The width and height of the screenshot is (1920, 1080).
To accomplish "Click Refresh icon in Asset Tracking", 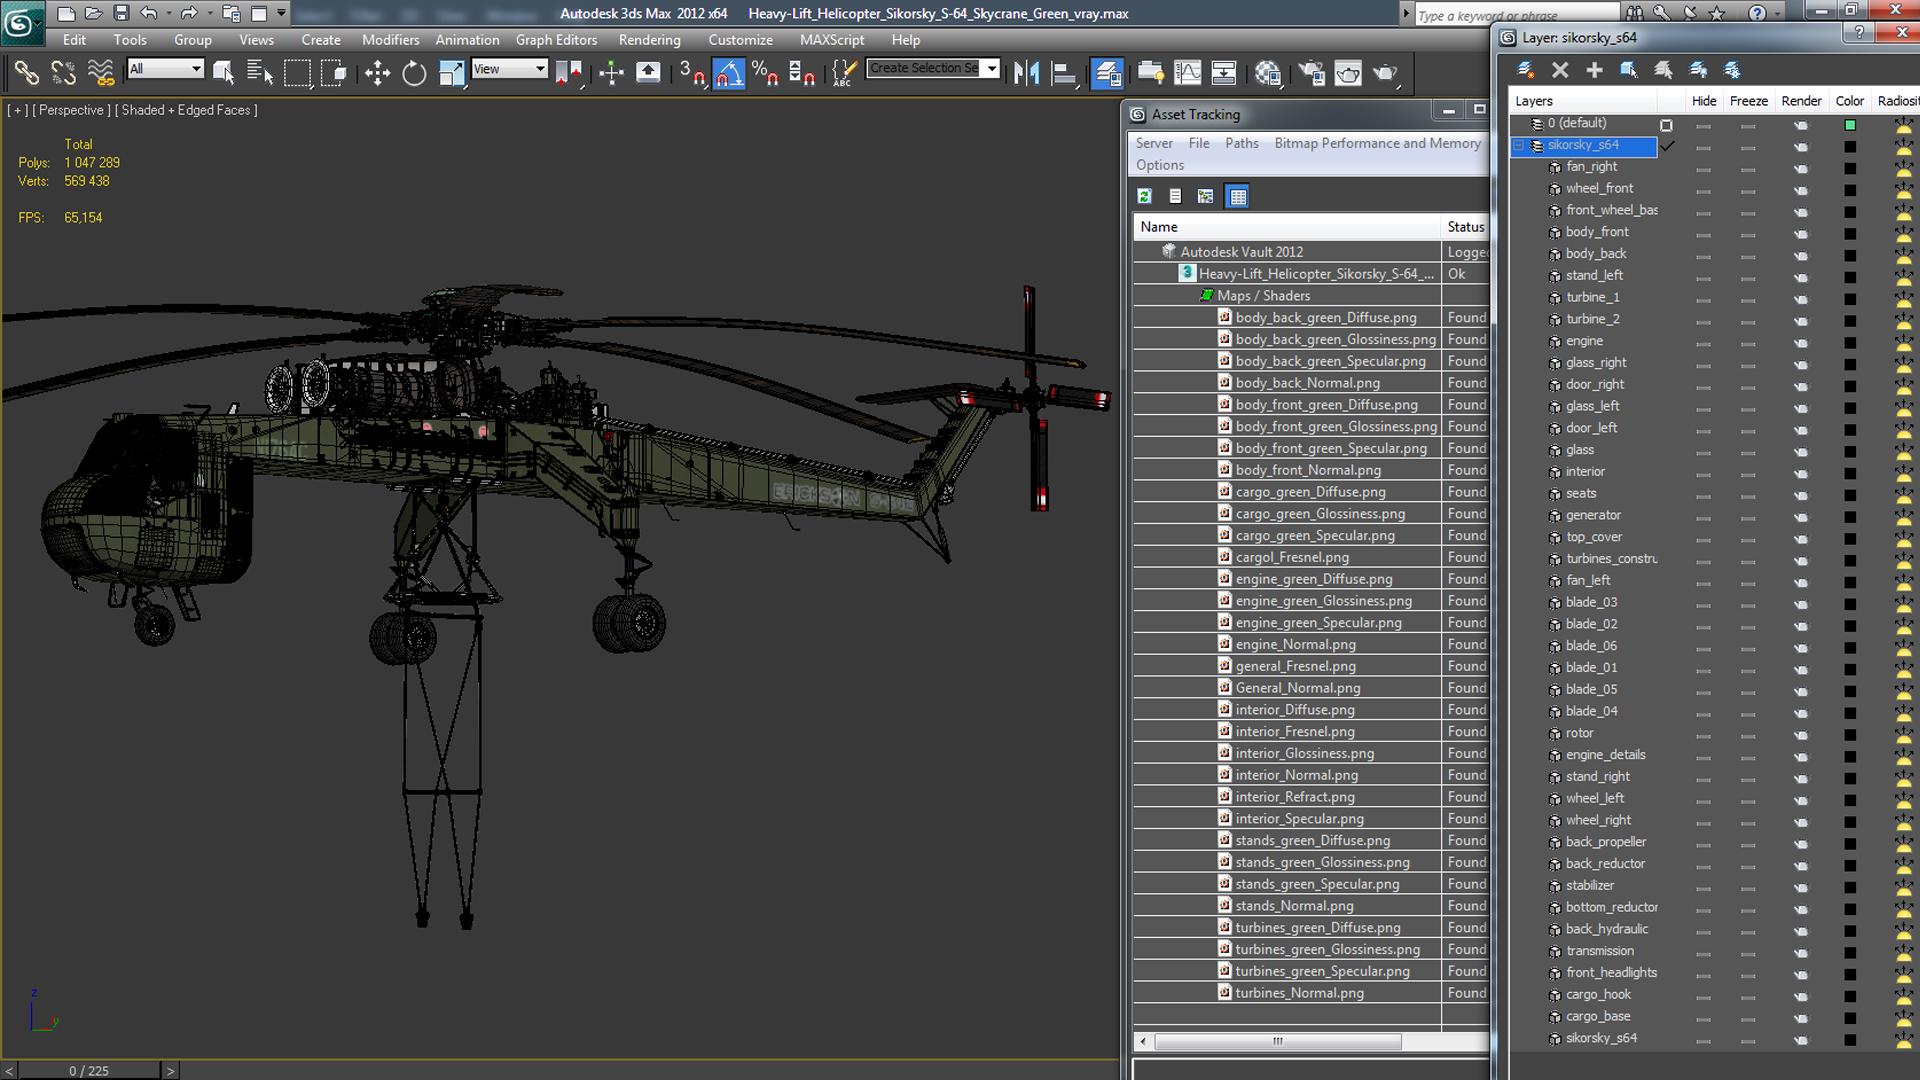I will pos(1145,196).
